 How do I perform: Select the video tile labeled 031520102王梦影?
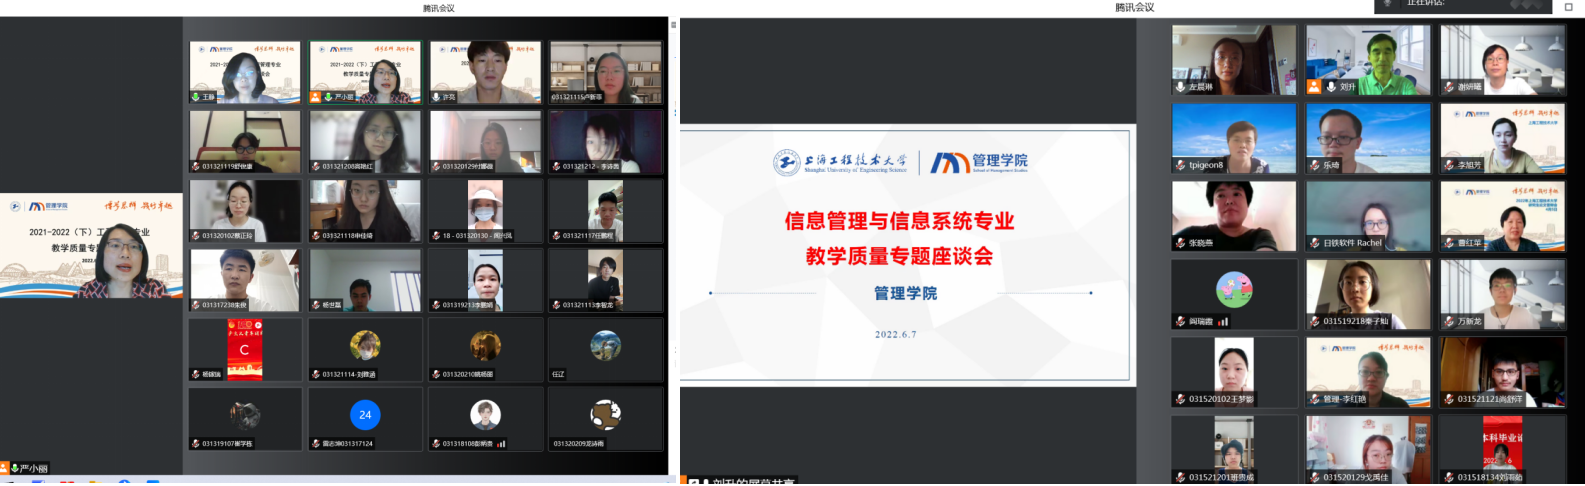[1234, 372]
